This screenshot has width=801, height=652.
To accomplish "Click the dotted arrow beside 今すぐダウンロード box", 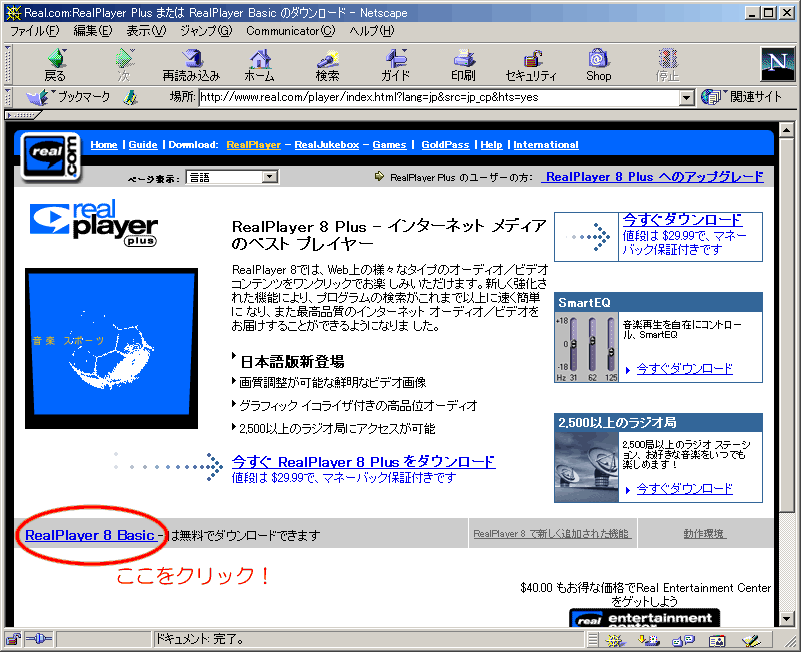I will coord(588,237).
